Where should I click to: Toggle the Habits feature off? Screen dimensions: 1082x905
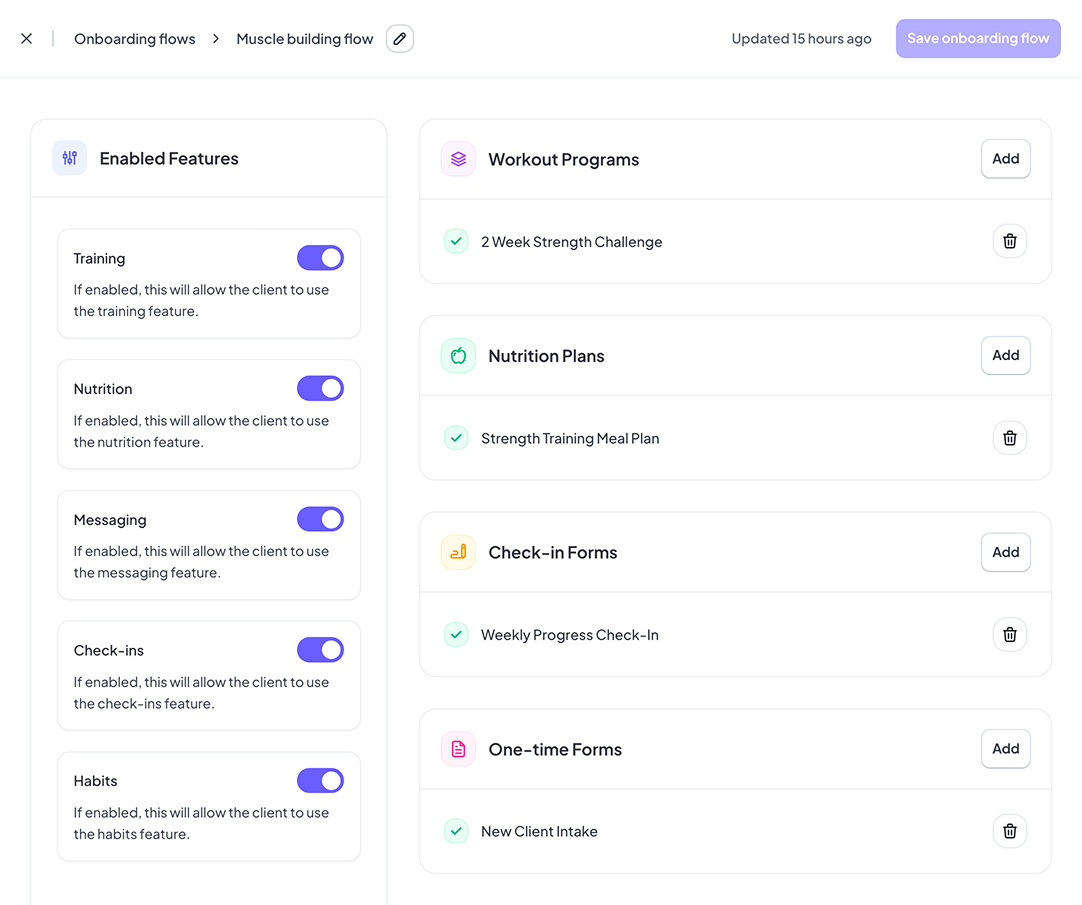coord(320,781)
